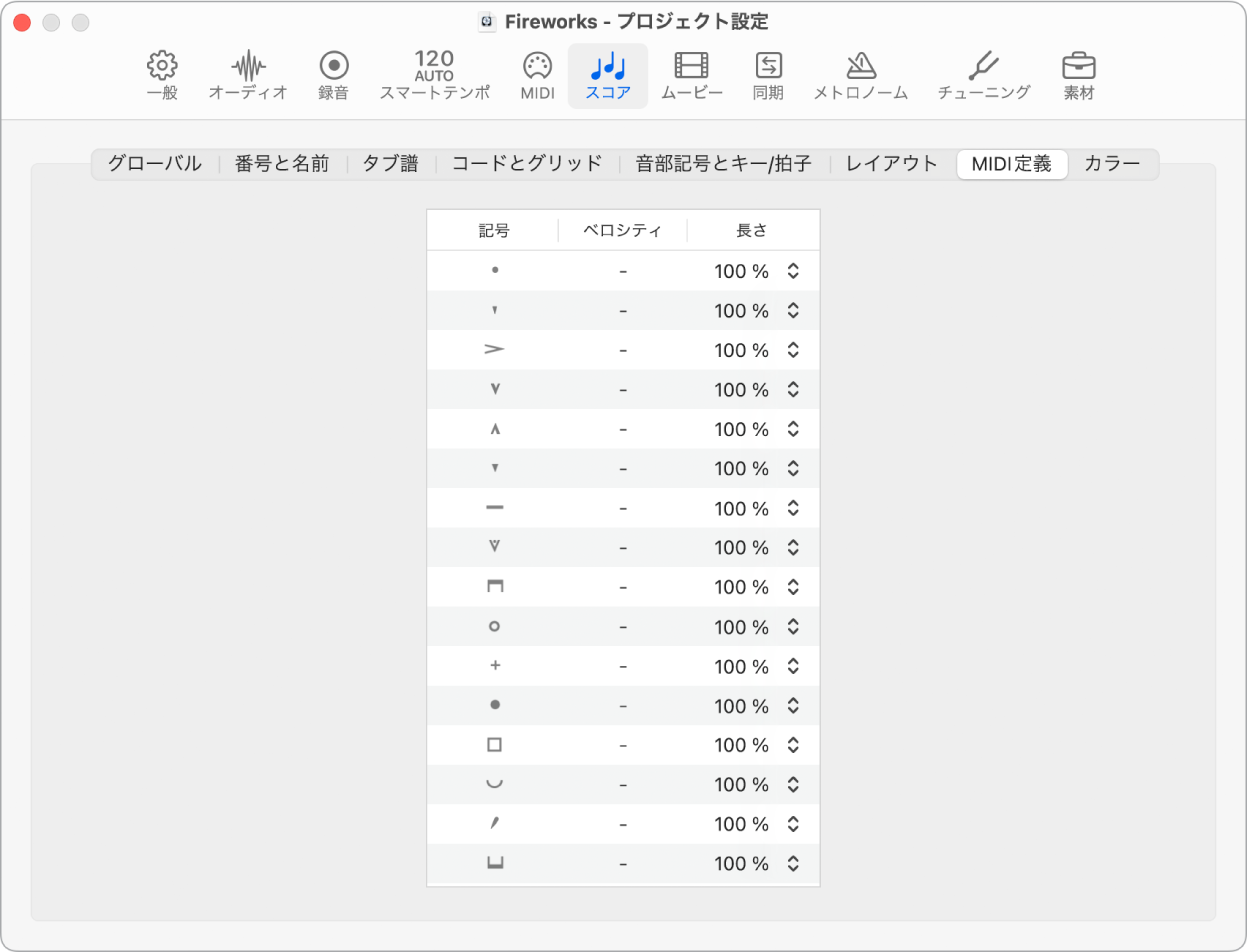Open the 同期 settings icon
This screenshot has height=952, width=1248.
(766, 75)
